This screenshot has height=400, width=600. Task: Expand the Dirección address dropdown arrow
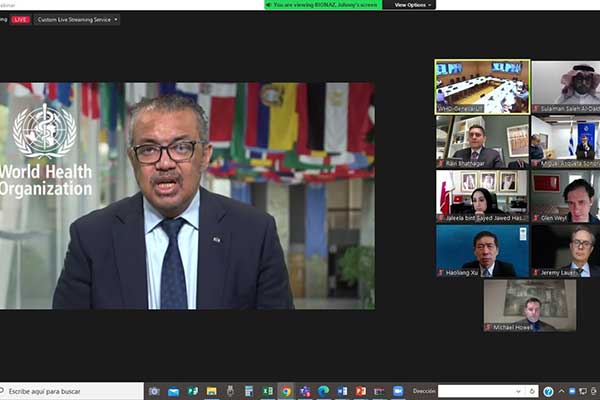(518, 391)
